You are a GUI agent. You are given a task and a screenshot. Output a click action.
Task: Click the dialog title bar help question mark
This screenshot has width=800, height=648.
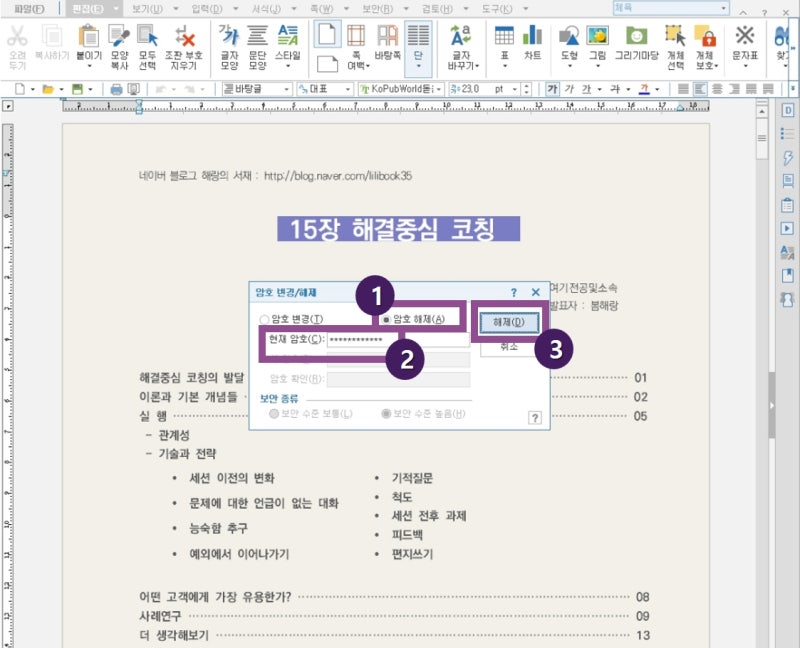coord(514,292)
